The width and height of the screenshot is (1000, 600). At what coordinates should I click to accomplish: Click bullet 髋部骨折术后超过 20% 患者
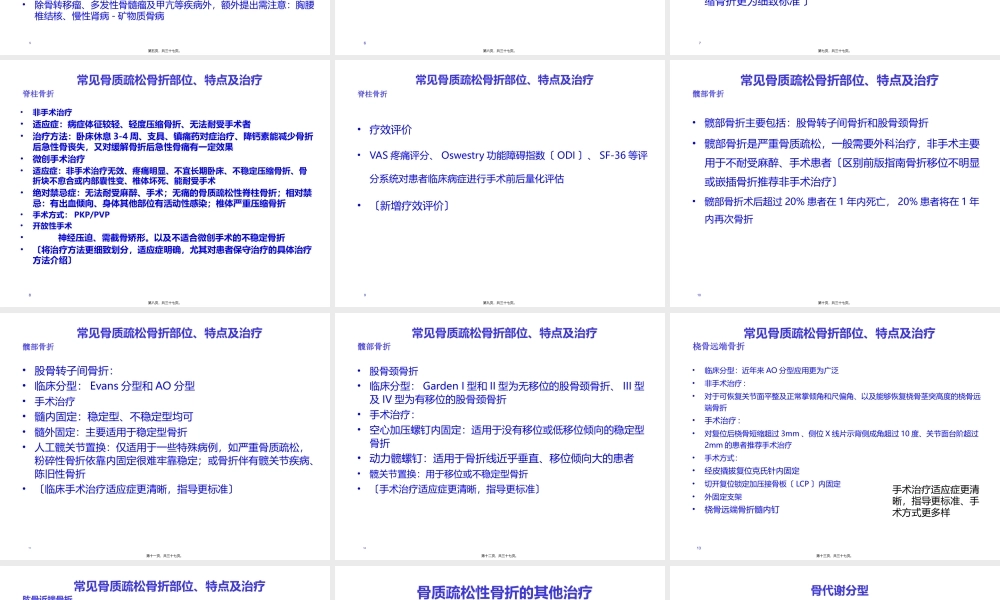pyautogui.click(x=842, y=210)
